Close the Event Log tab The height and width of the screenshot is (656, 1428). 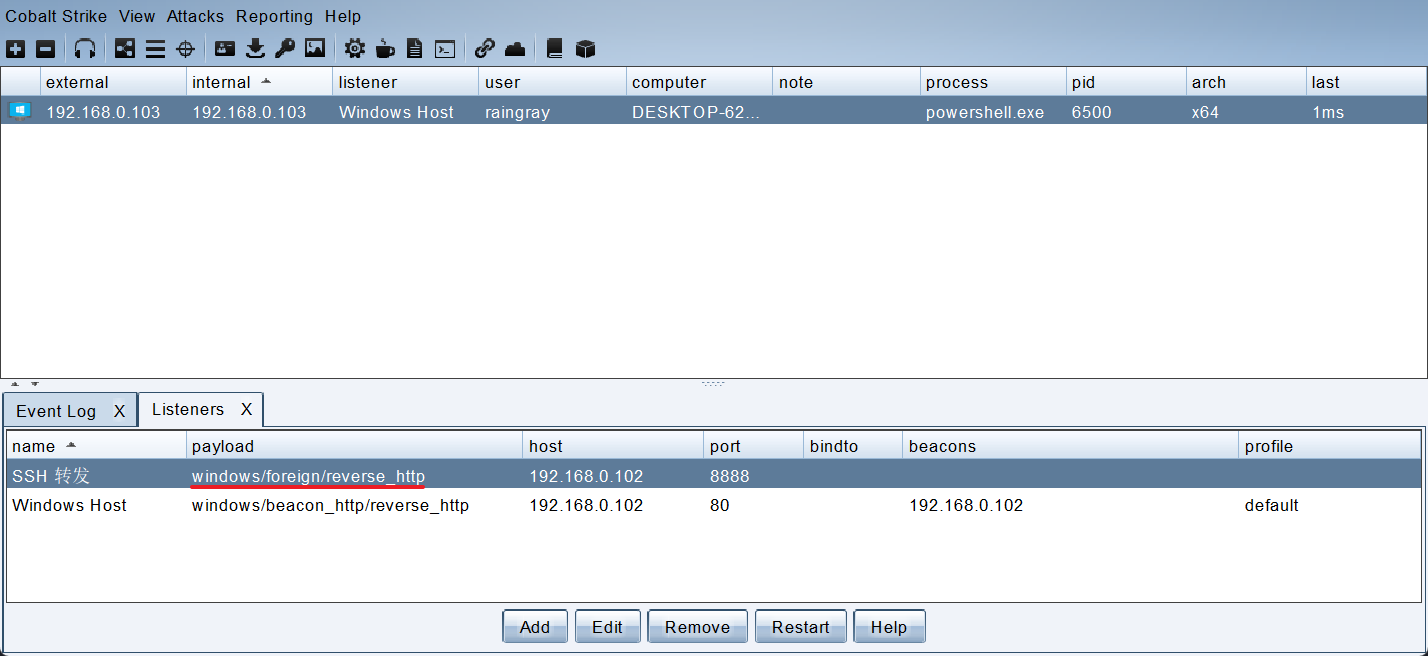pyautogui.click(x=119, y=411)
